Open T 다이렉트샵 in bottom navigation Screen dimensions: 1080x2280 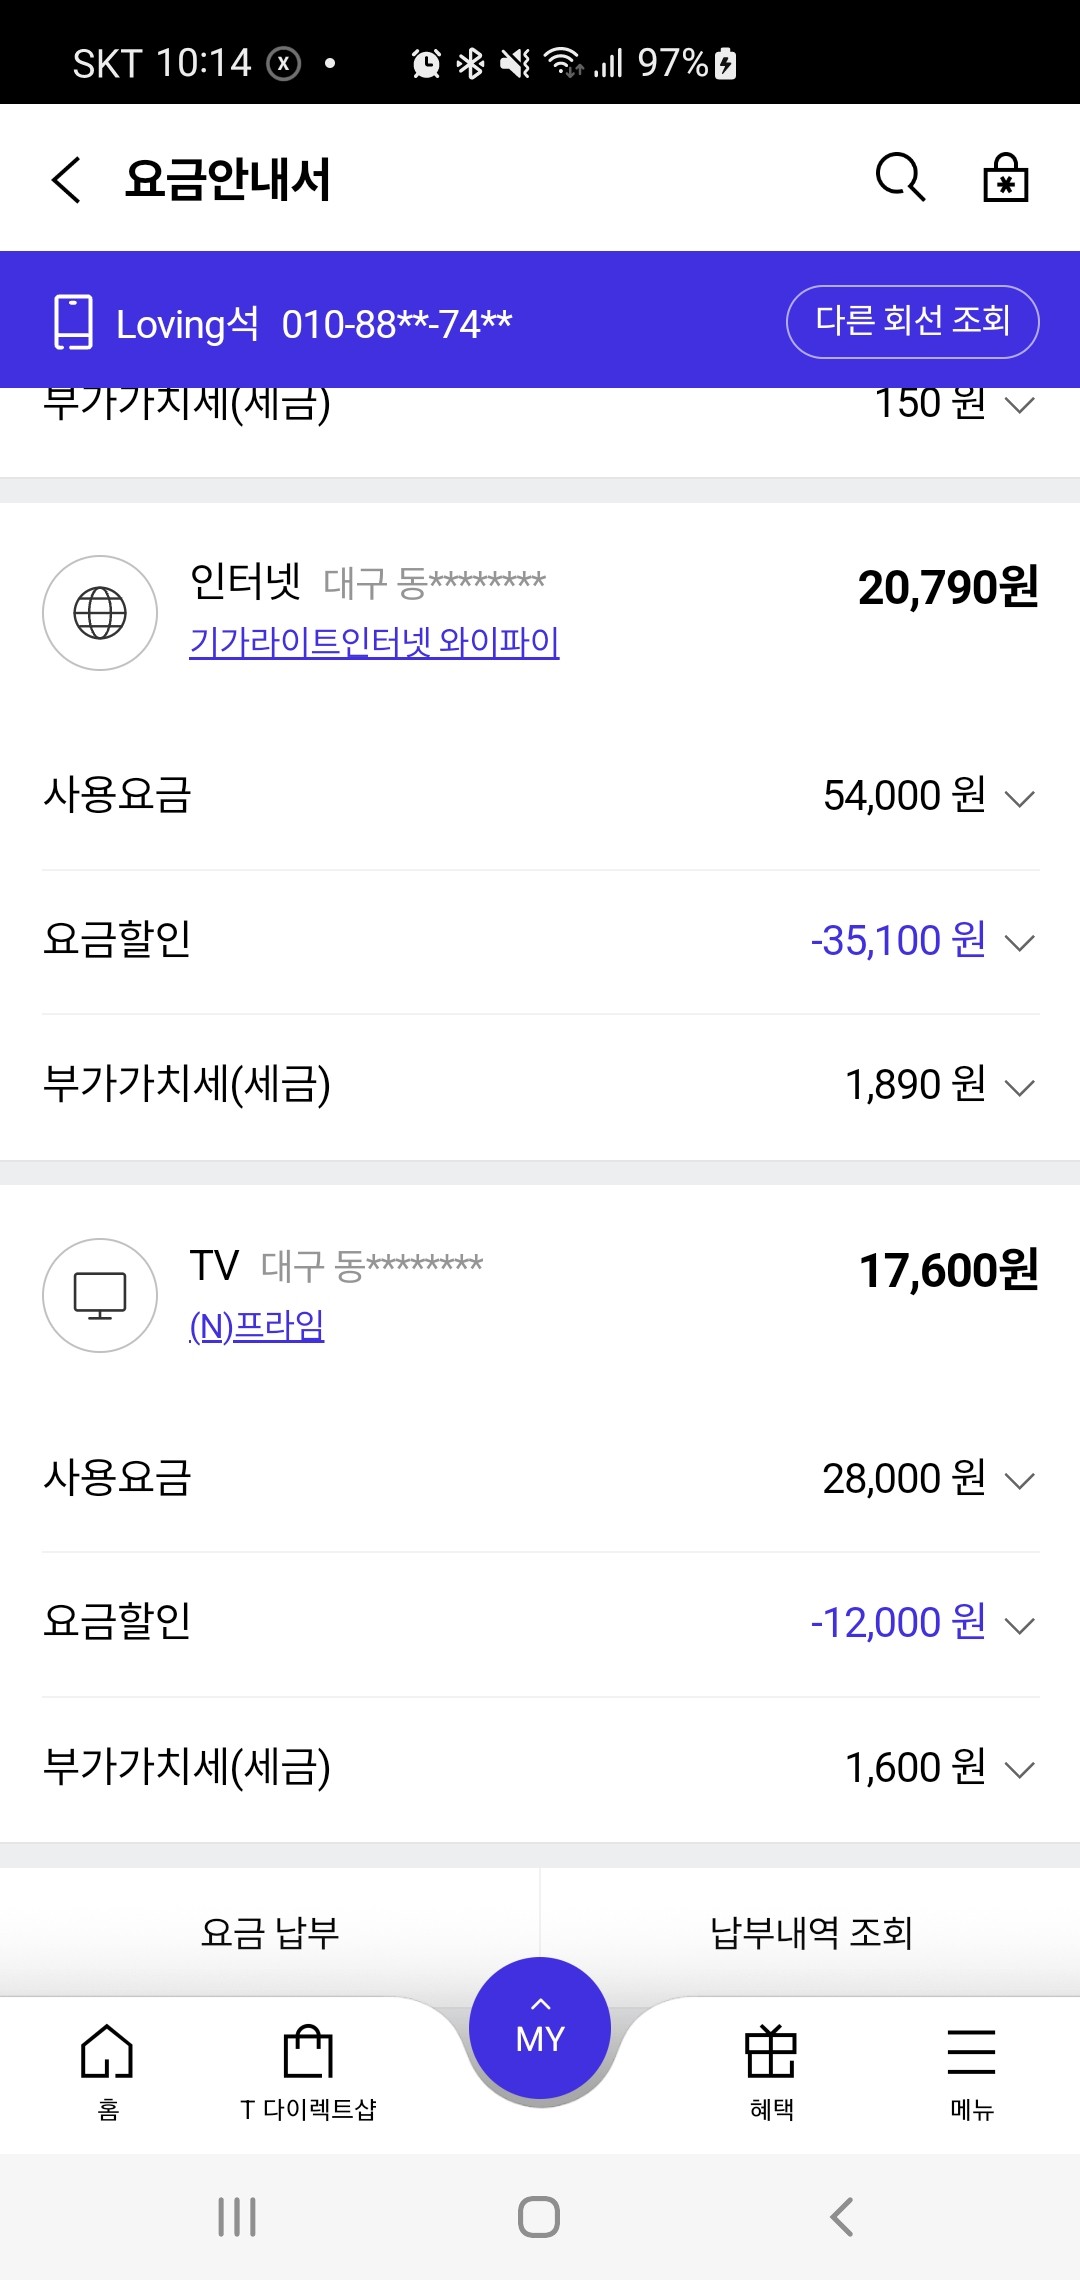click(x=308, y=2068)
